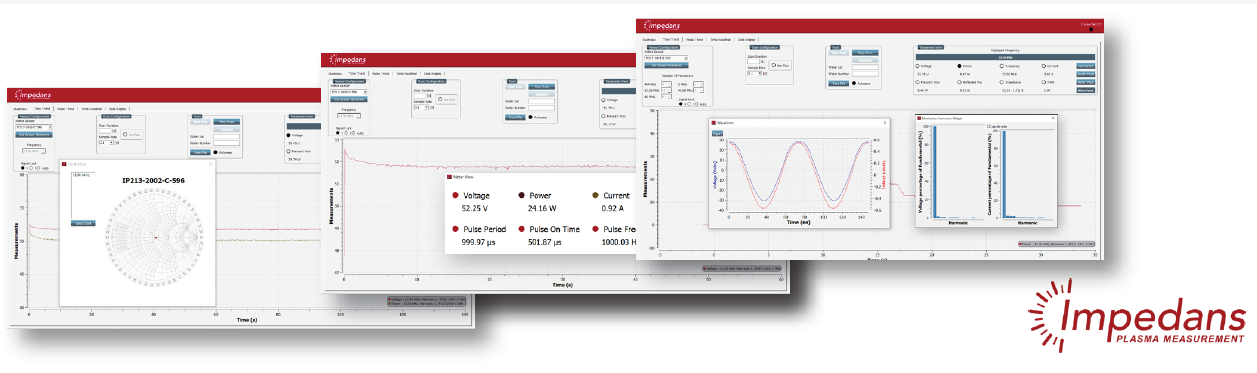
Task: Click the red Voltage indicator in Meter View
Action: tap(454, 196)
